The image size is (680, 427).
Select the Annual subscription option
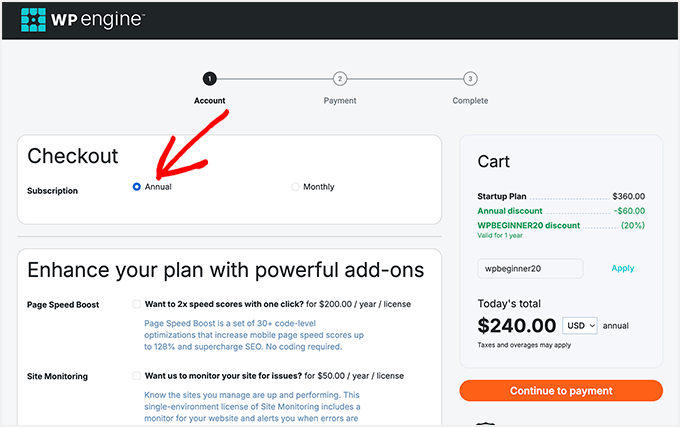tap(137, 187)
